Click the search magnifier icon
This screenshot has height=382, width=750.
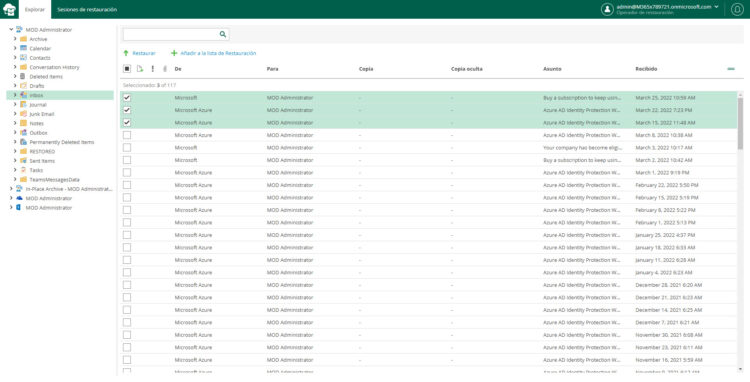point(222,34)
